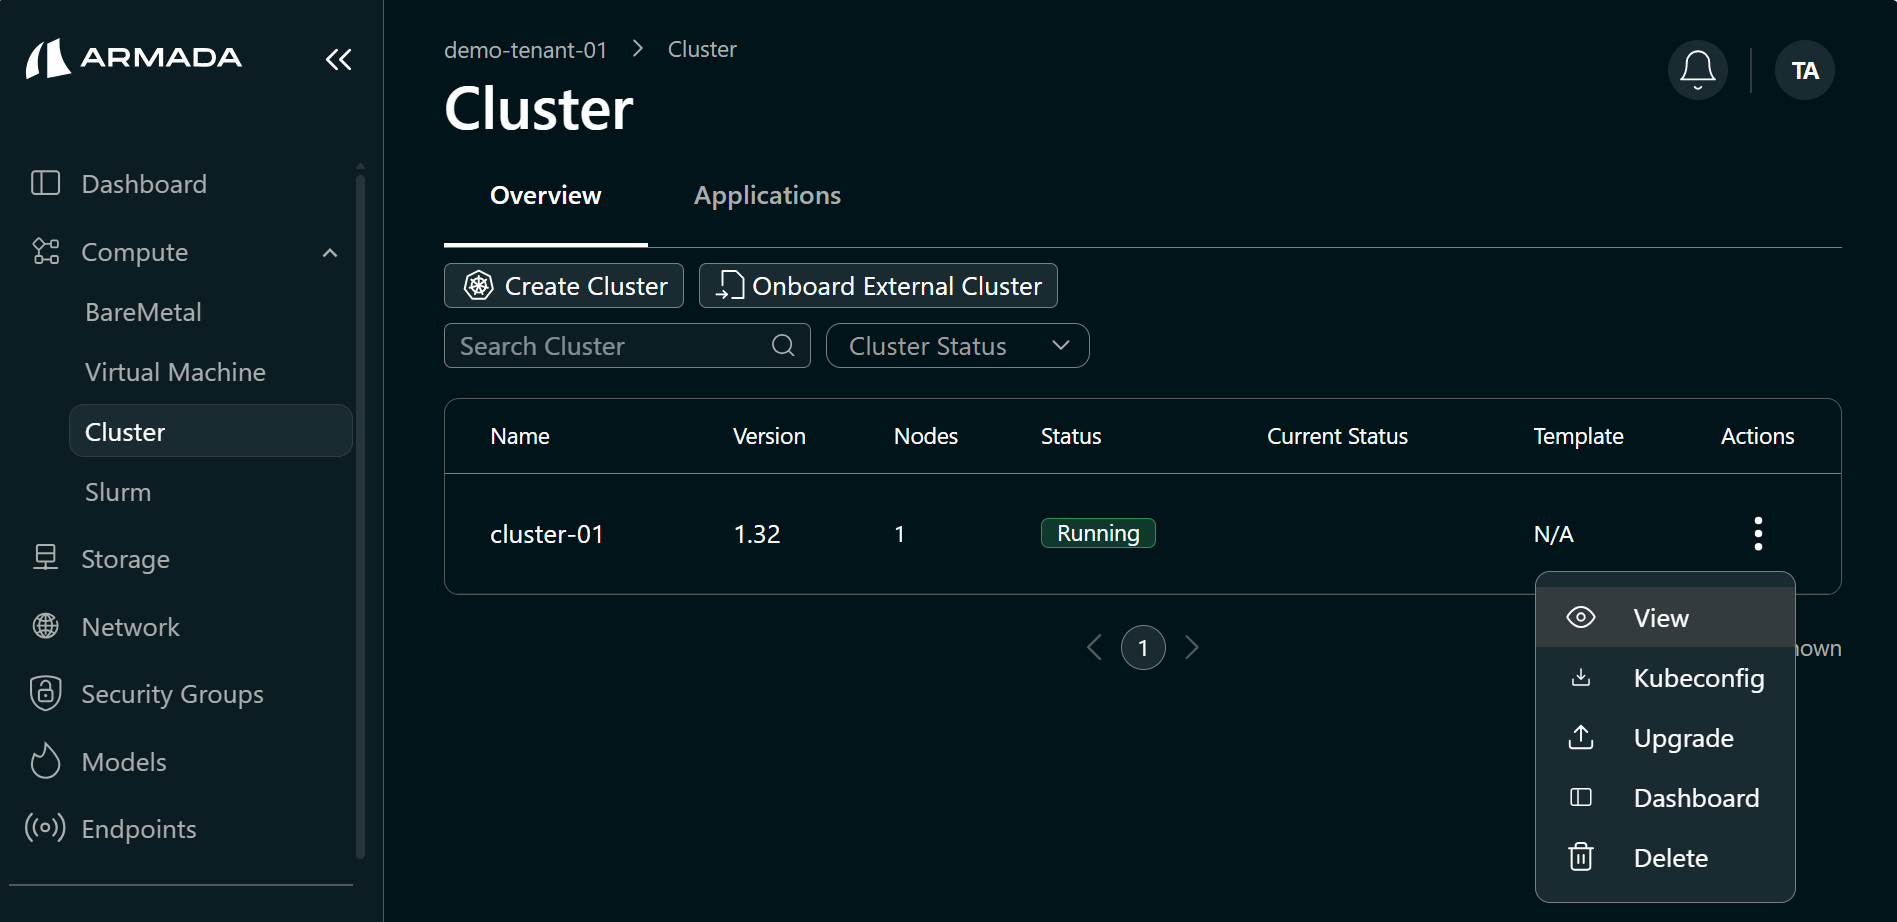Image resolution: width=1897 pixels, height=922 pixels.
Task: Click the Security Groups shield icon
Action: (x=46, y=694)
